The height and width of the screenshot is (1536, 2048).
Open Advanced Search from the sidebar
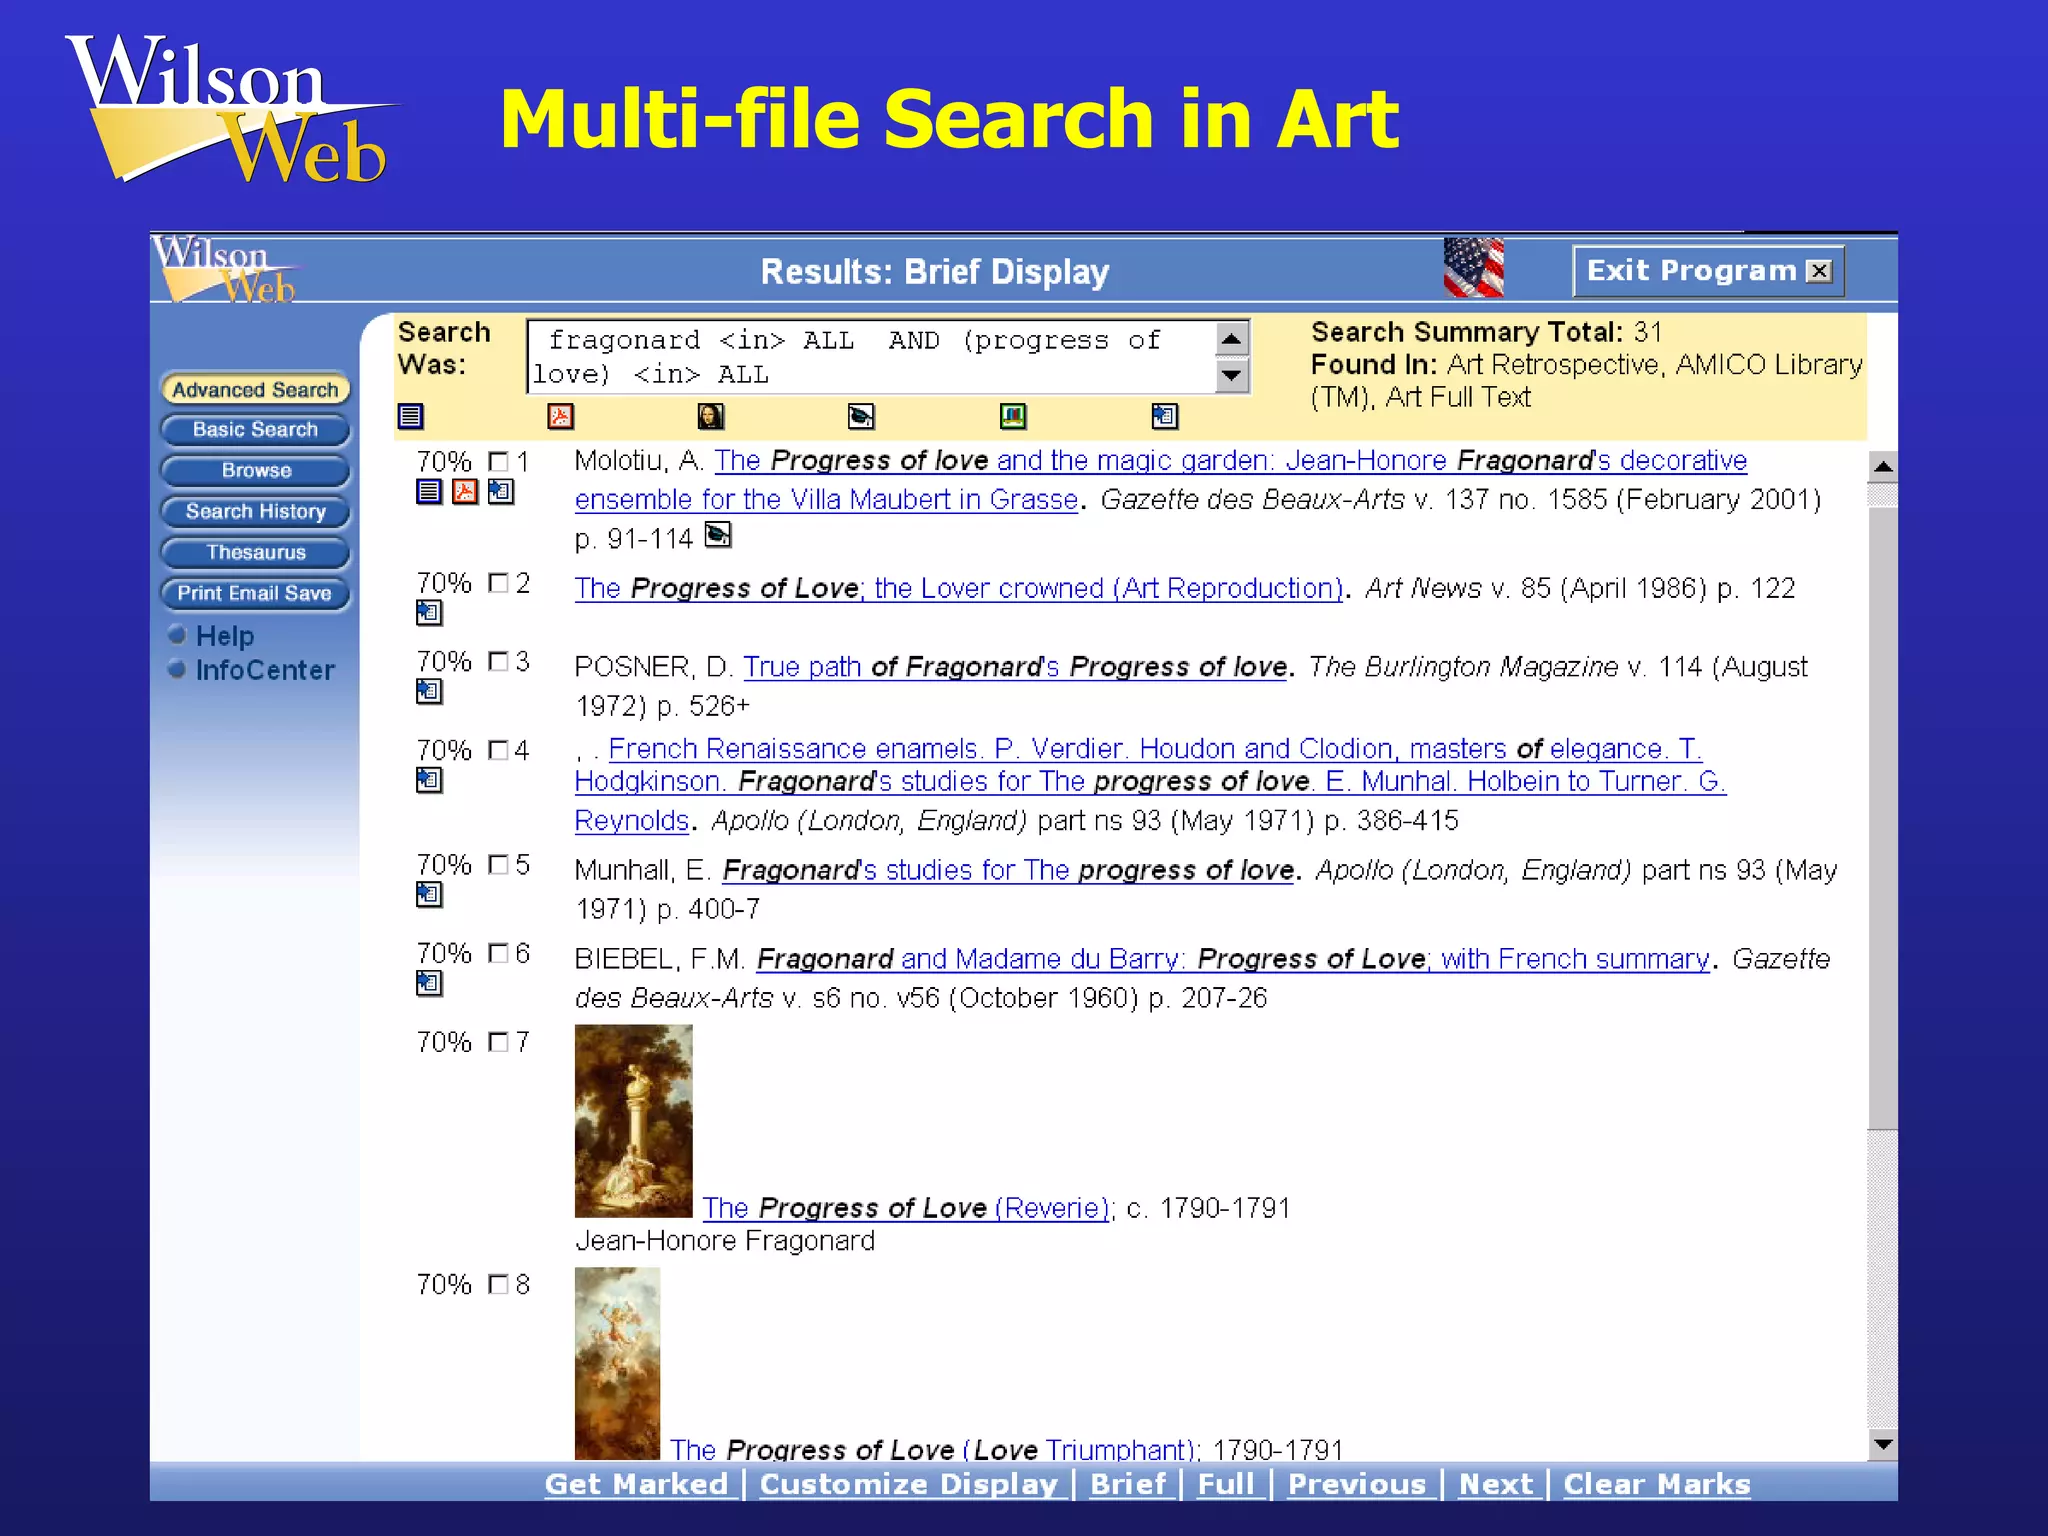(255, 389)
